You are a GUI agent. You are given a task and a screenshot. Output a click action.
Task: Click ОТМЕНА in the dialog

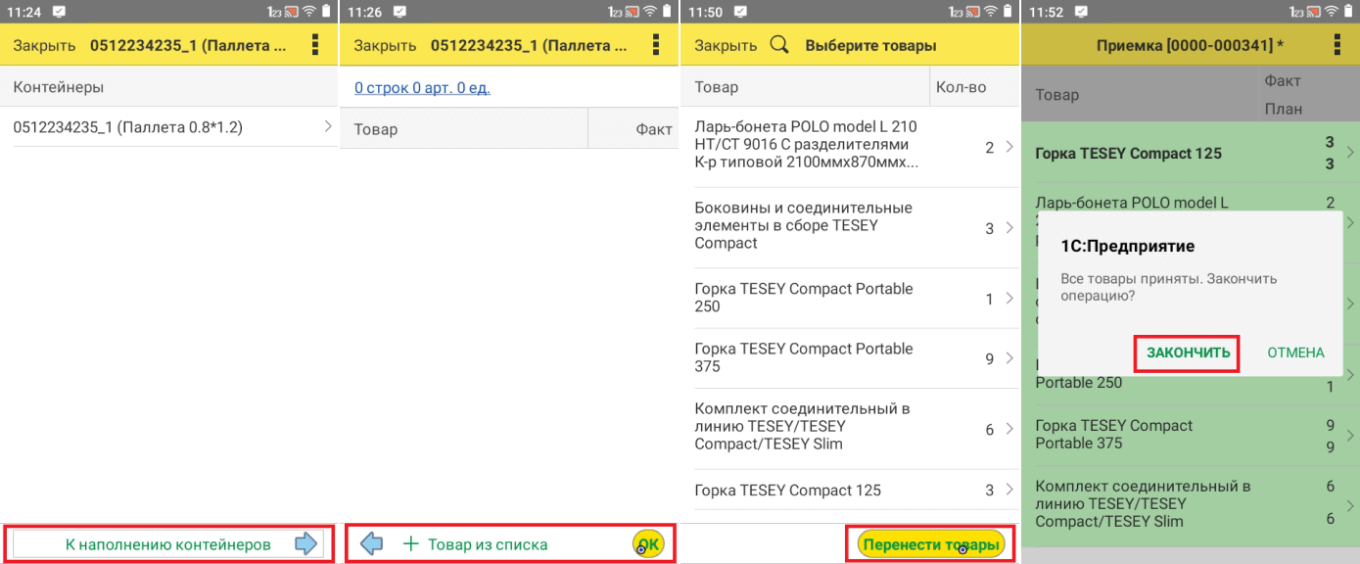coord(1295,353)
